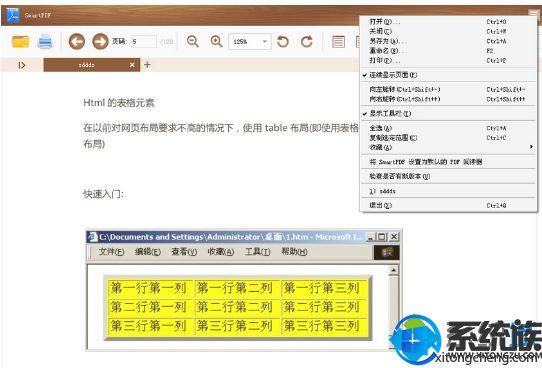Click table cell 第三行第二列
The height and width of the screenshot is (368, 542).
click(x=237, y=326)
